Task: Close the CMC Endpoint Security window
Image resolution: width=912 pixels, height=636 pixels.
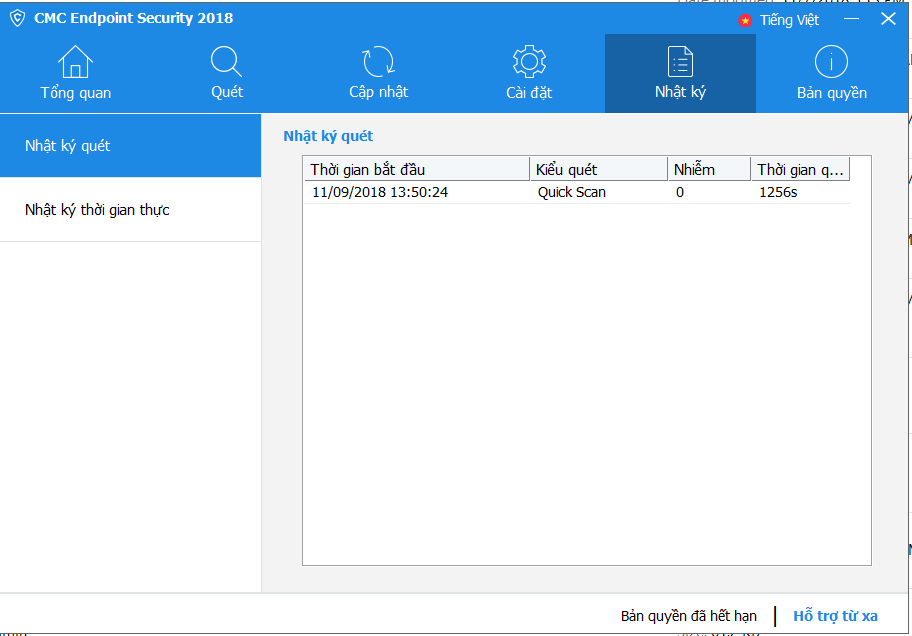Action: (x=888, y=19)
